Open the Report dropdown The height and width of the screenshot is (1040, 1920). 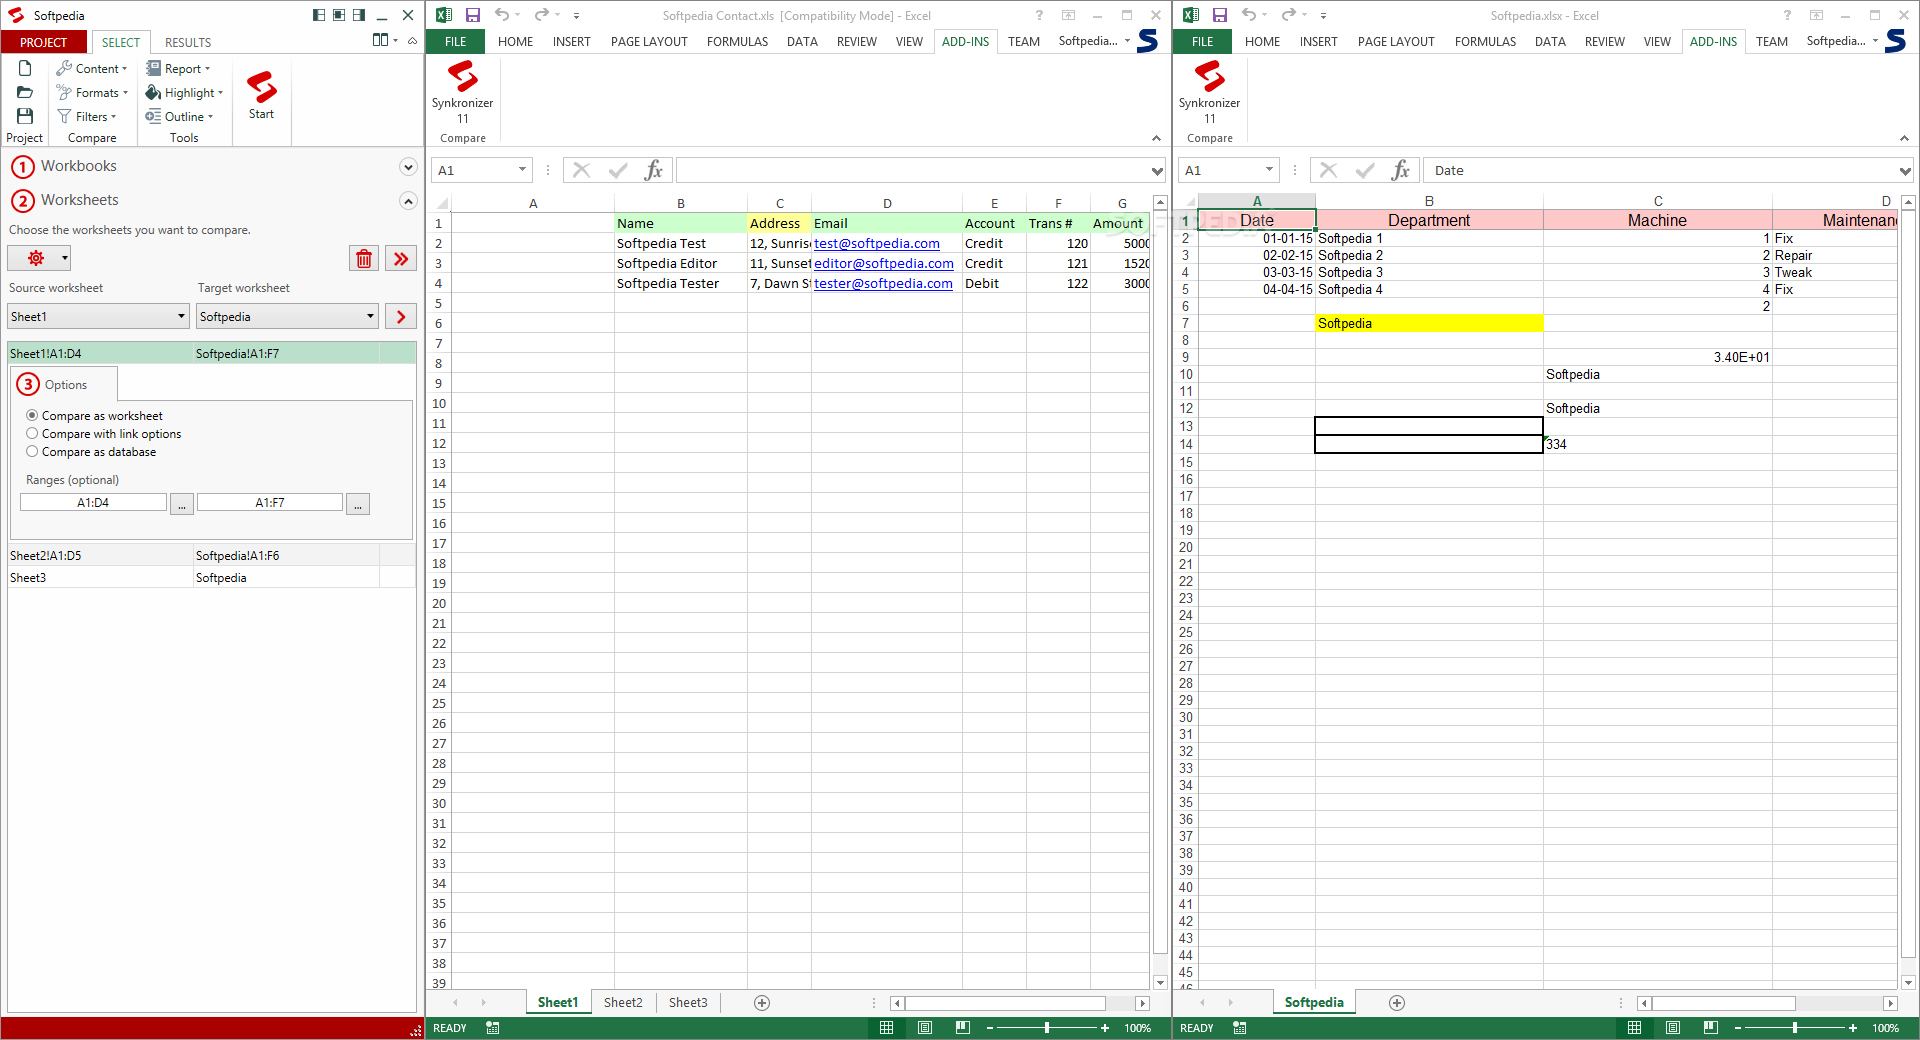pyautogui.click(x=178, y=68)
